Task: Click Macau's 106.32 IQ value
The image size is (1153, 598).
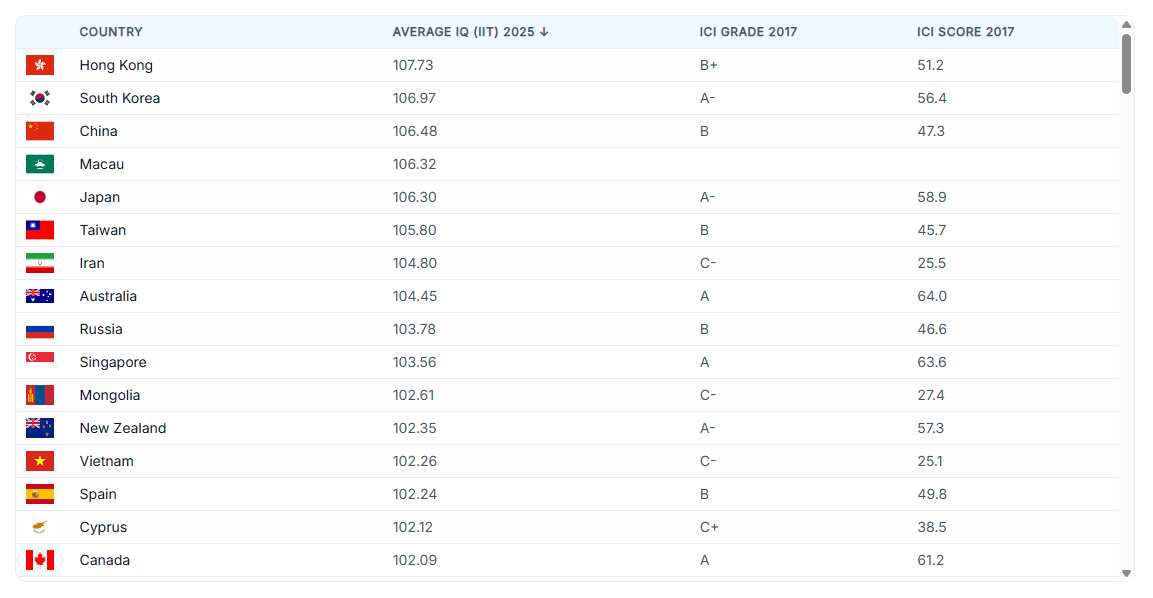Action: pyautogui.click(x=415, y=165)
